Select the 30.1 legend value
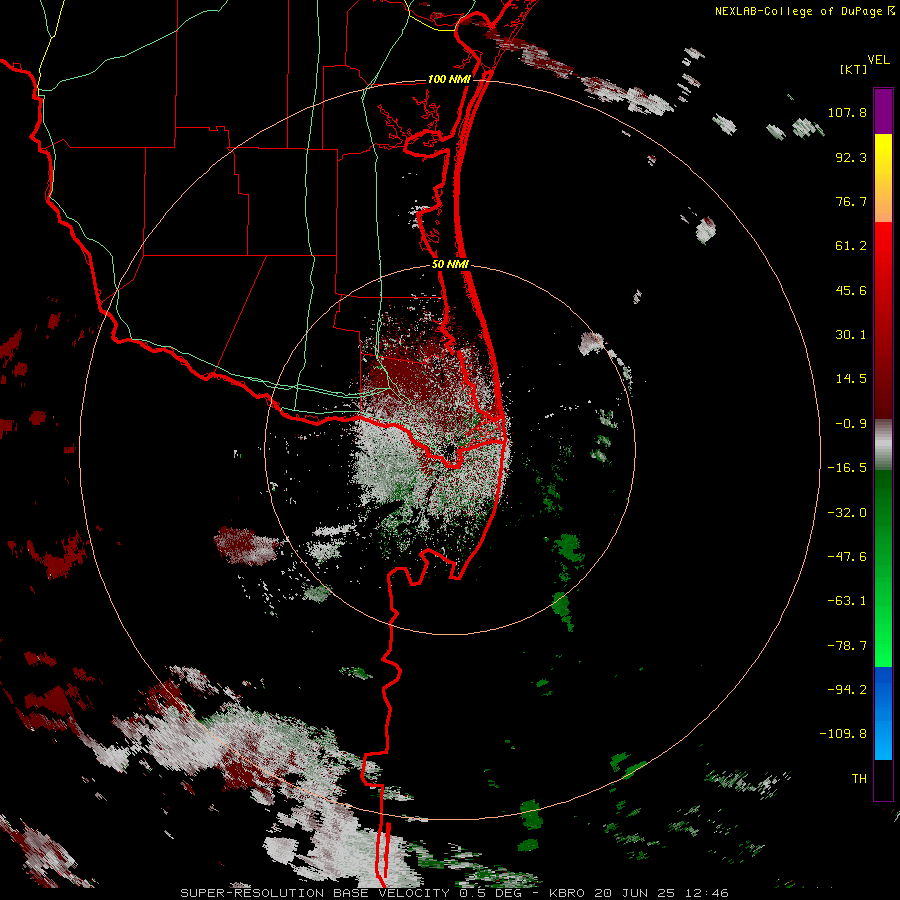The image size is (900, 900). click(851, 335)
